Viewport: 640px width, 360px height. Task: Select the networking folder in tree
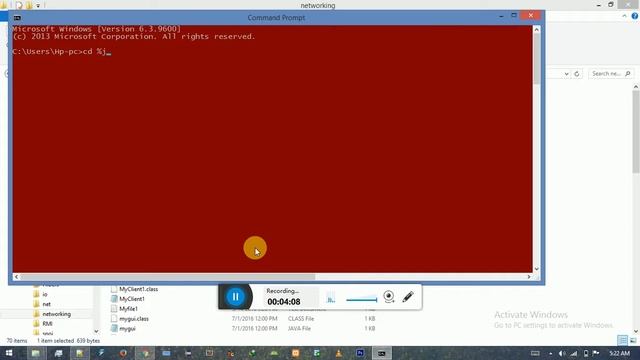[x=56, y=314]
